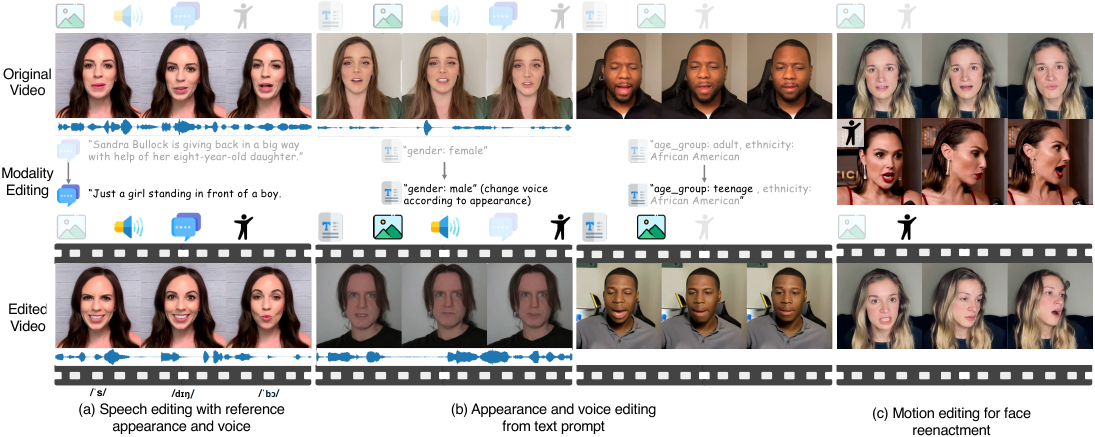Select the first edited frame of the long-haired man
The height and width of the screenshot is (437, 1095).
[358, 305]
